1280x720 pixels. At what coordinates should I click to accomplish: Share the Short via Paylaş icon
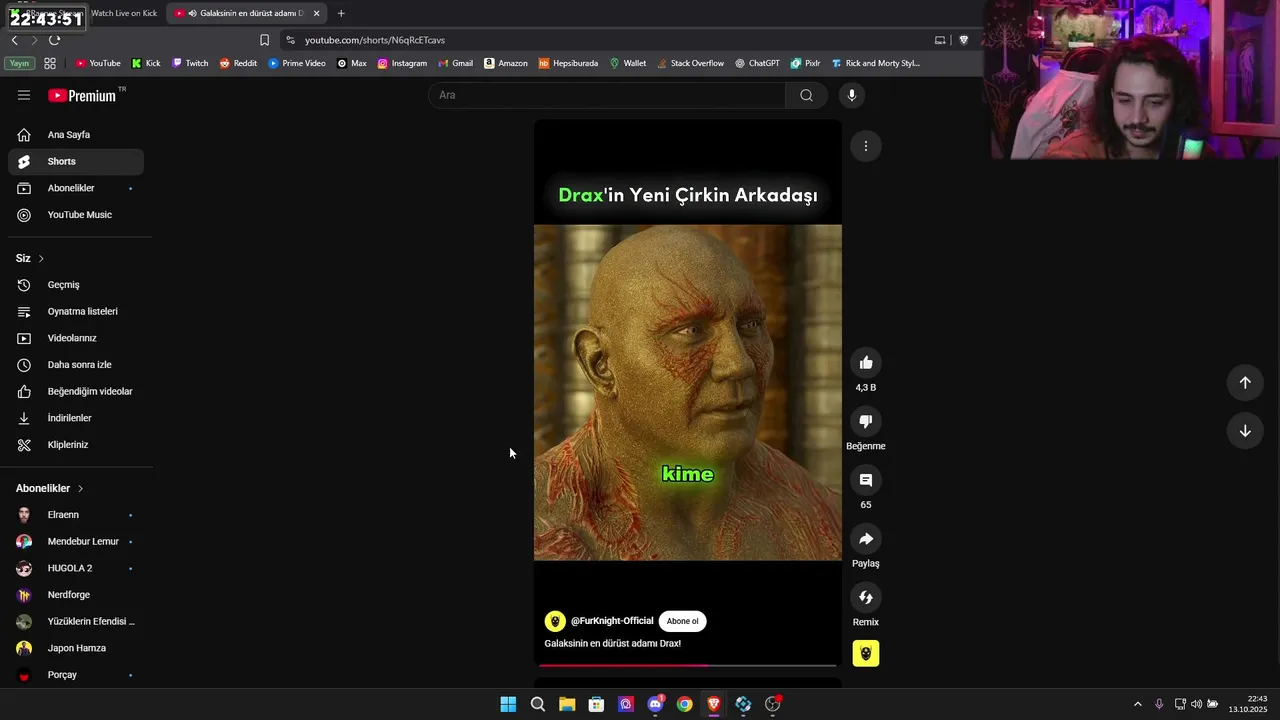(x=866, y=539)
